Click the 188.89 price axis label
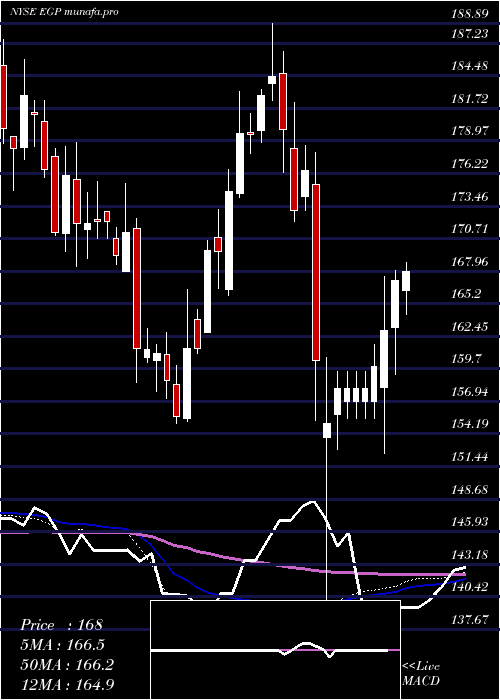Screen dimensions: 500x700 tap(469, 14)
